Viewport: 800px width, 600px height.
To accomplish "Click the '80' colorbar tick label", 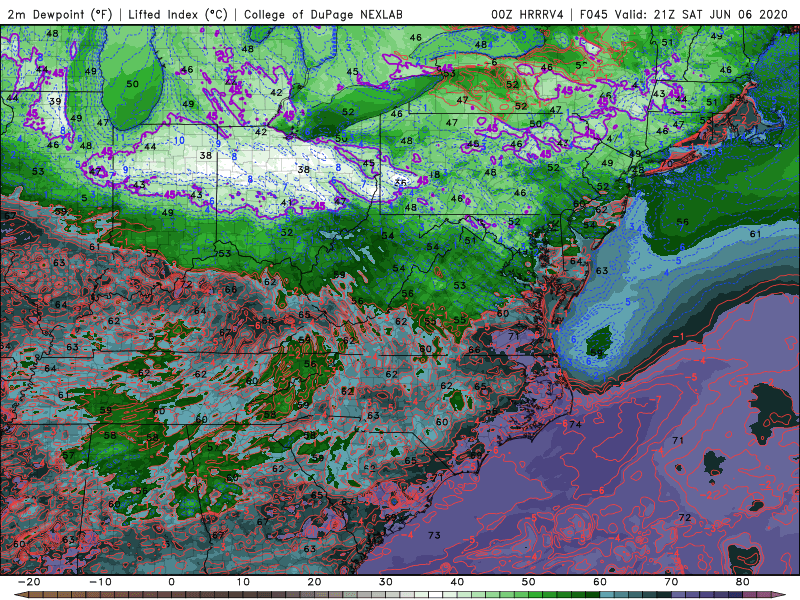I will pos(743,582).
